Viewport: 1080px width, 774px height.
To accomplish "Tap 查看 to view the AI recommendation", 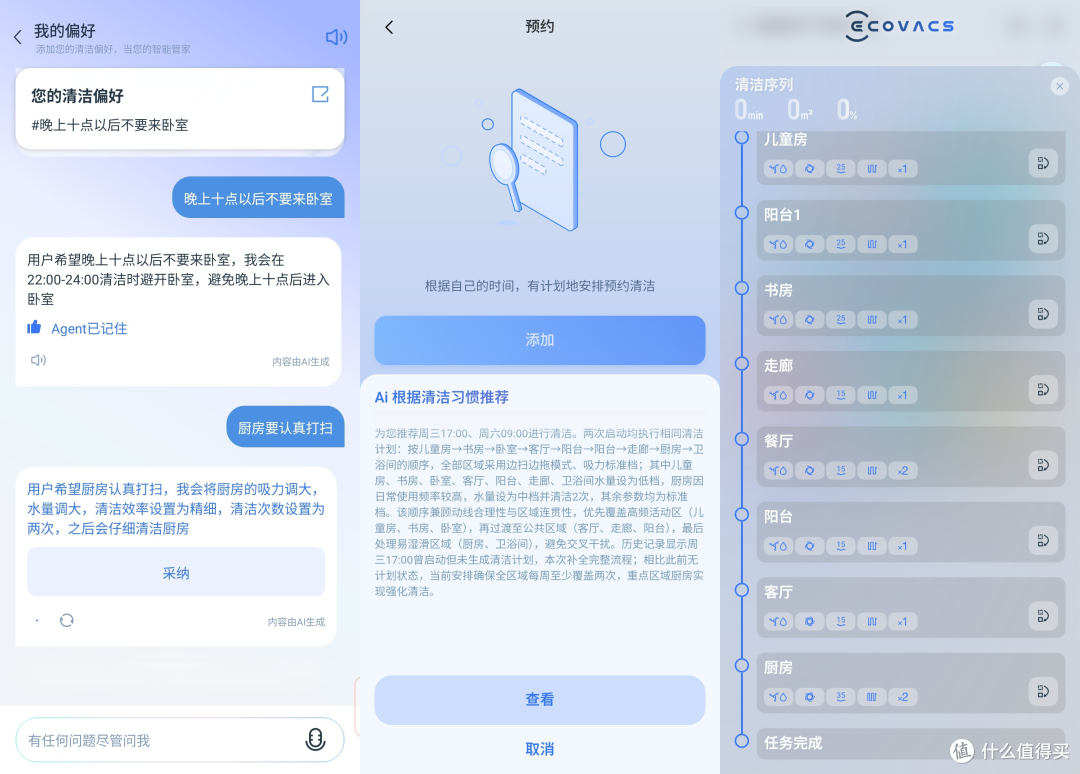I will point(540,700).
